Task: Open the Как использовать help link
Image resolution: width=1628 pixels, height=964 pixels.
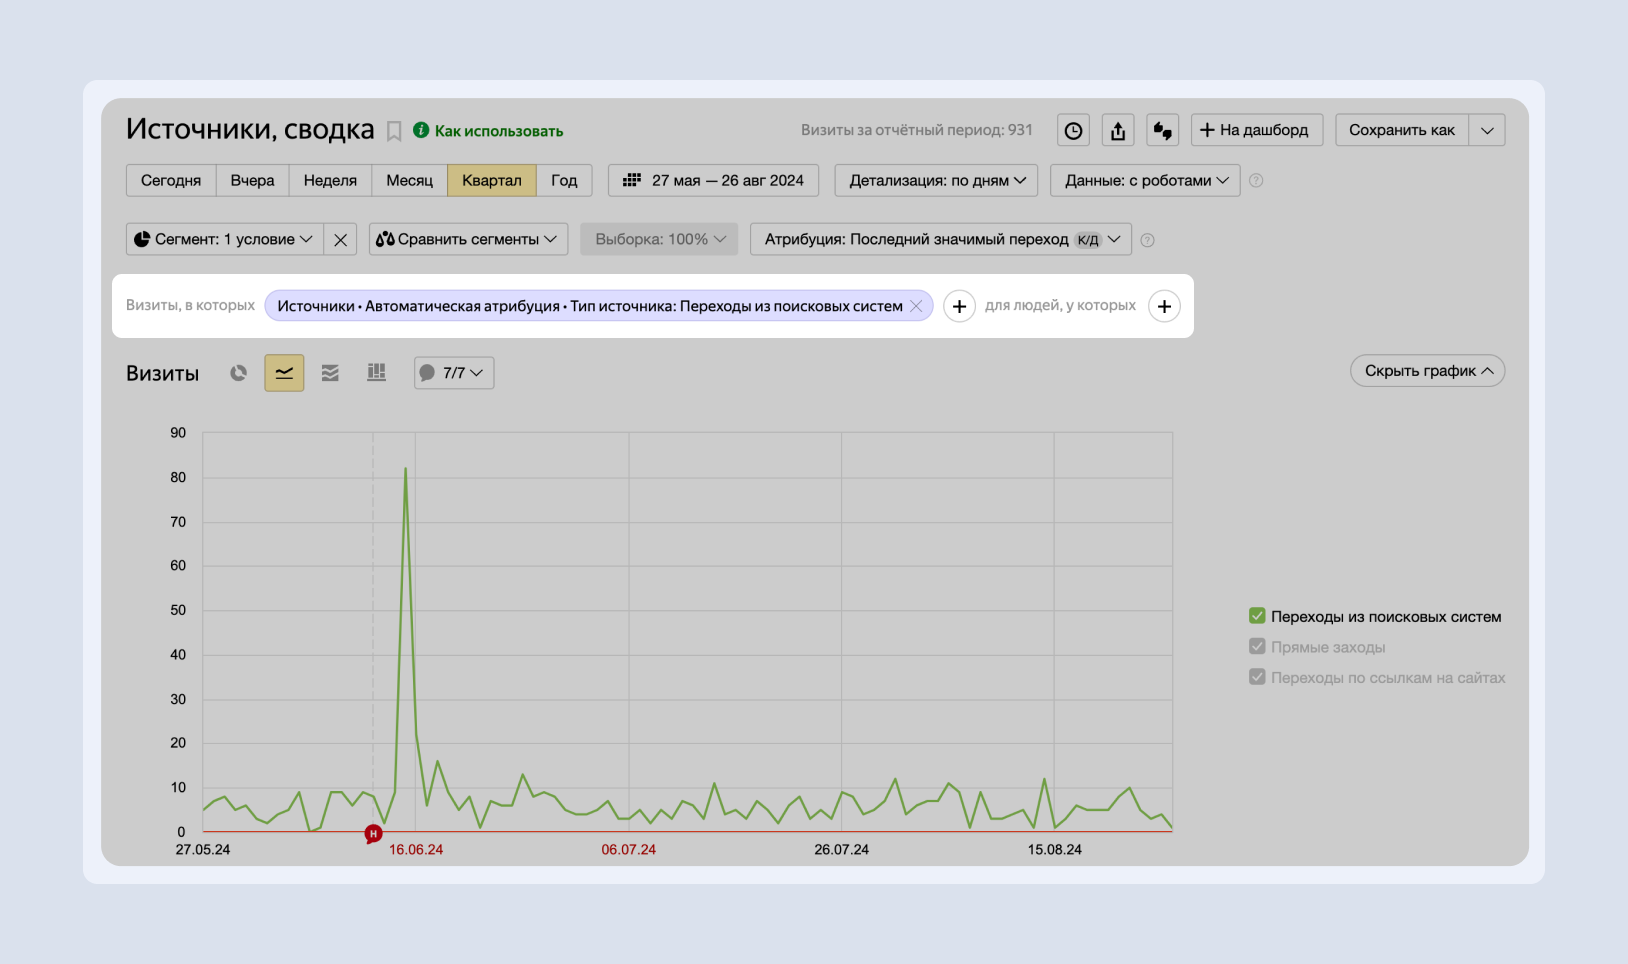Action: (488, 131)
